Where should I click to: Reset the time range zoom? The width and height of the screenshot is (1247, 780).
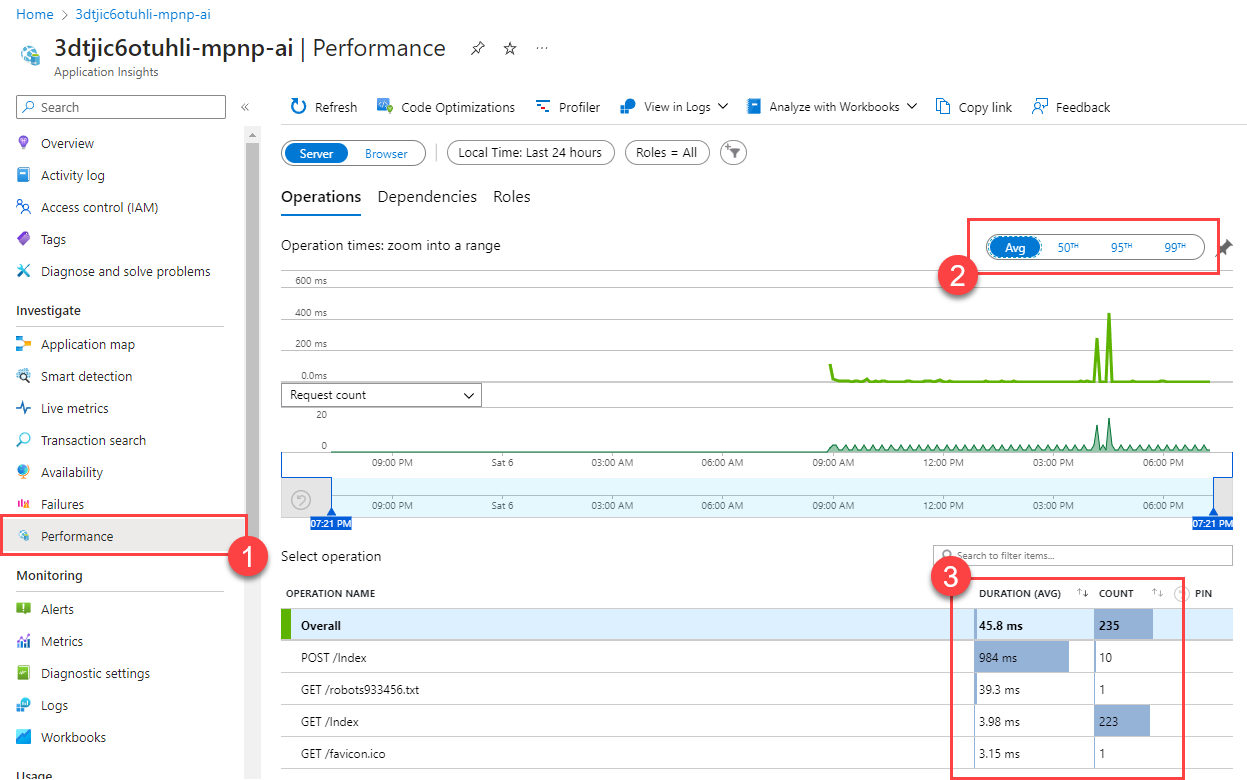tap(301, 500)
